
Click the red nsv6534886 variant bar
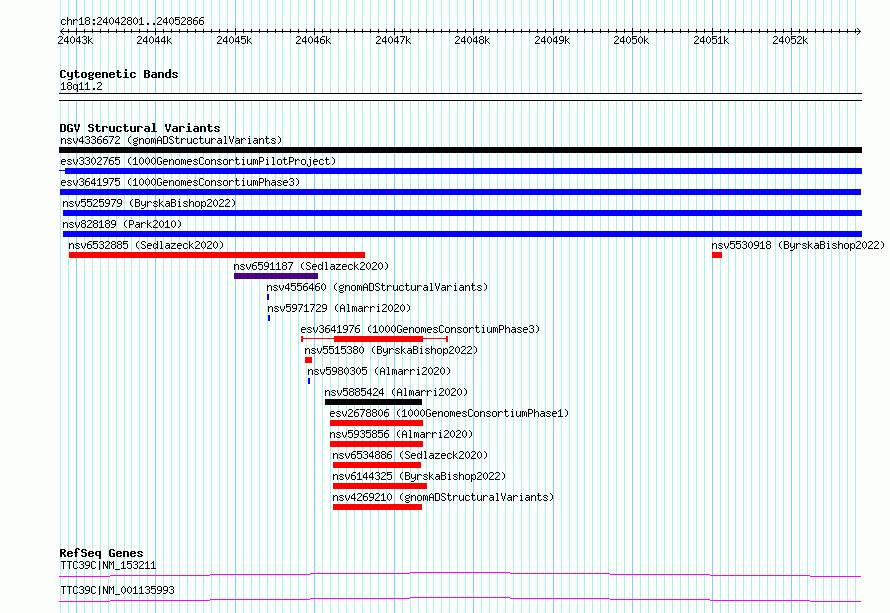377,465
